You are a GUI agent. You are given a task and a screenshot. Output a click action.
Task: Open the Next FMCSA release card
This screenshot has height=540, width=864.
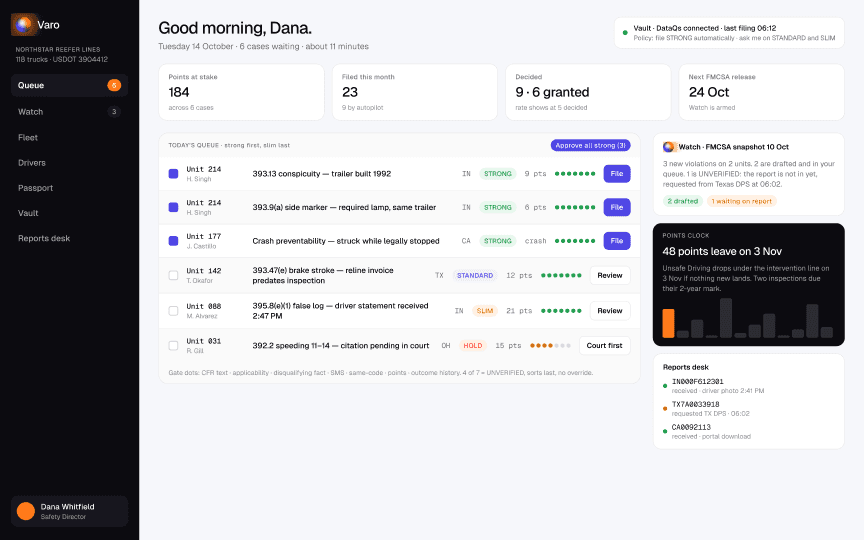[x=762, y=92]
